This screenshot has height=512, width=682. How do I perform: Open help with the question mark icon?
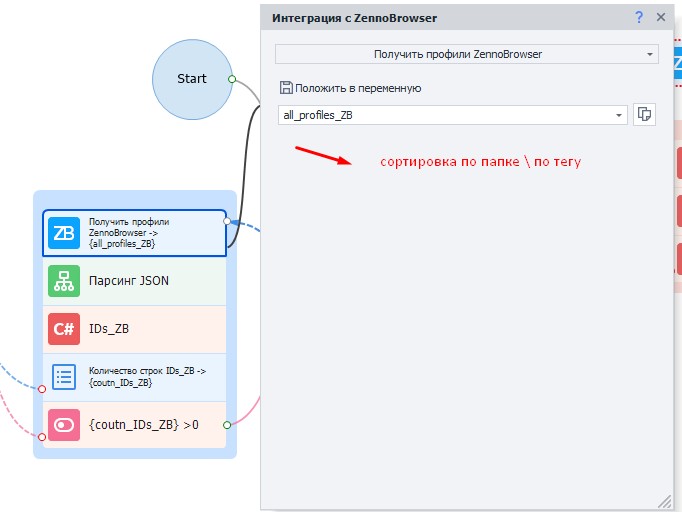[639, 17]
